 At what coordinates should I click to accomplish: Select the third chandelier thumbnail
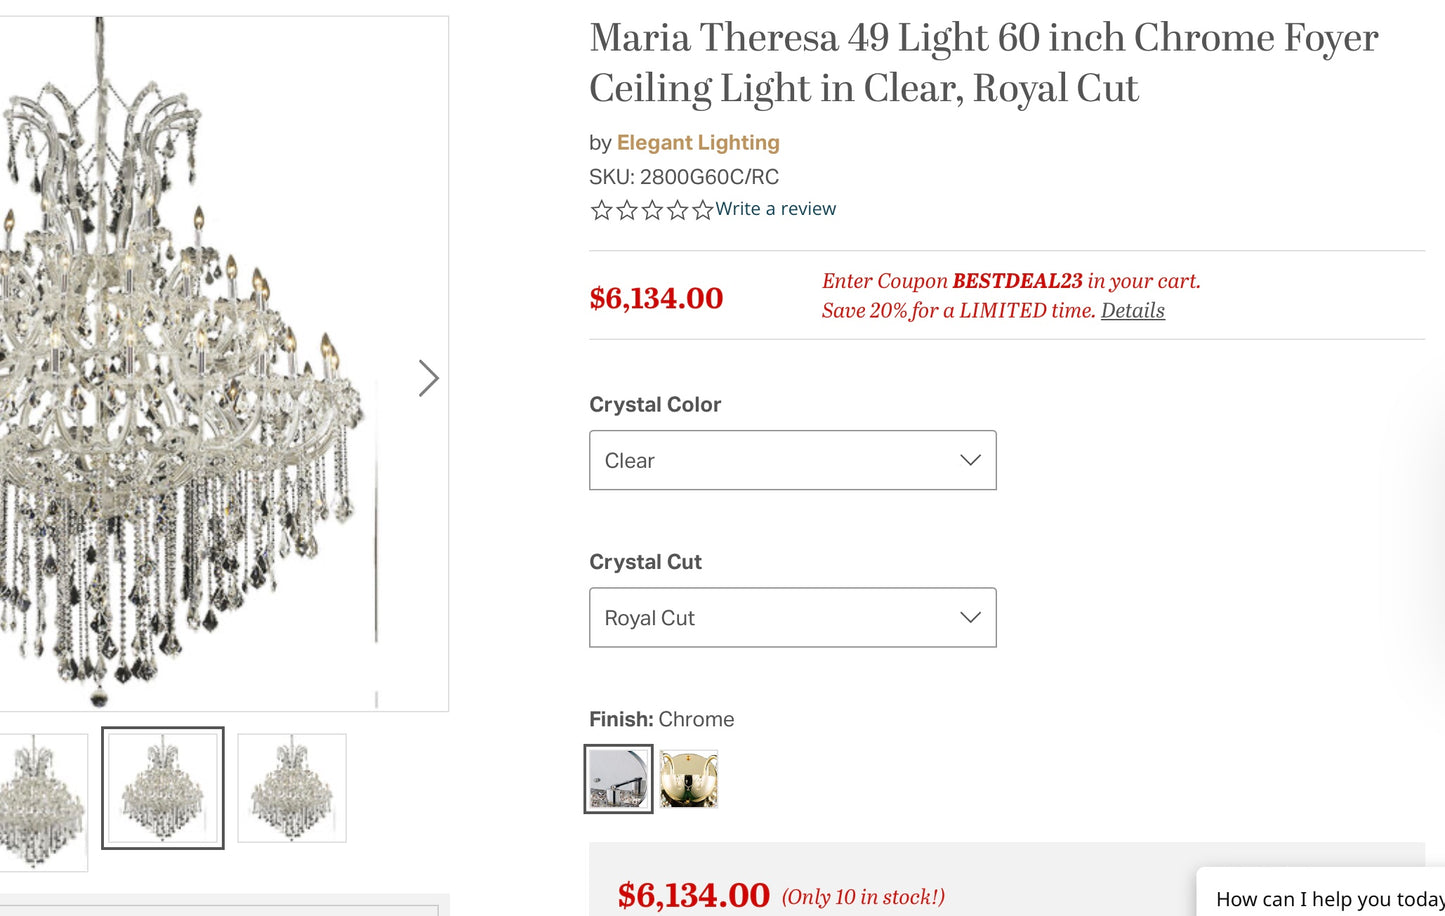(x=291, y=788)
